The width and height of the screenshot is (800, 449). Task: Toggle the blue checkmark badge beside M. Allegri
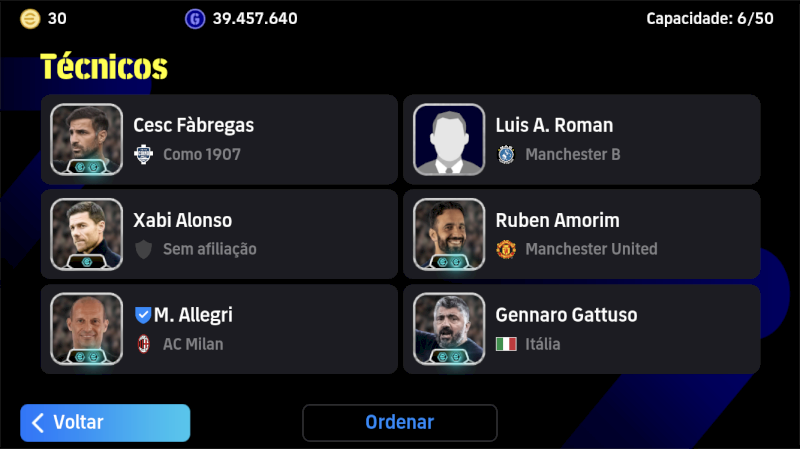[x=143, y=315]
